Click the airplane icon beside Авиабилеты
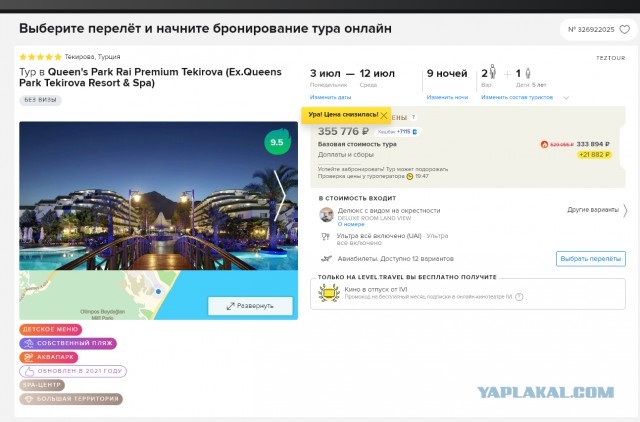 click(326, 259)
